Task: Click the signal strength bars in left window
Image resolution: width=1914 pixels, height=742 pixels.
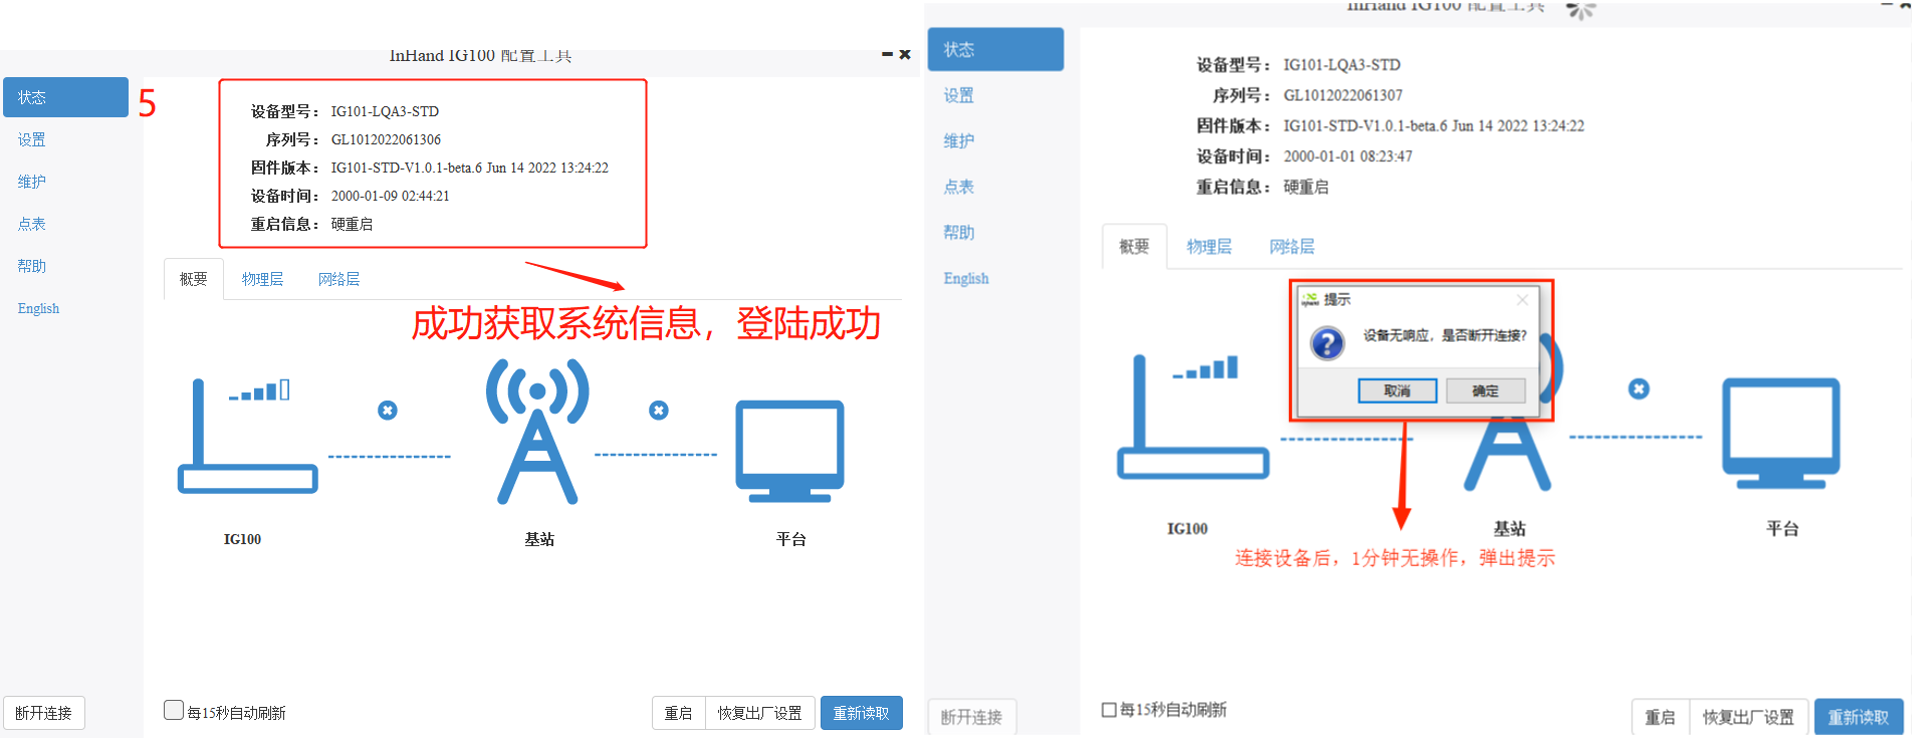Action: click(260, 390)
